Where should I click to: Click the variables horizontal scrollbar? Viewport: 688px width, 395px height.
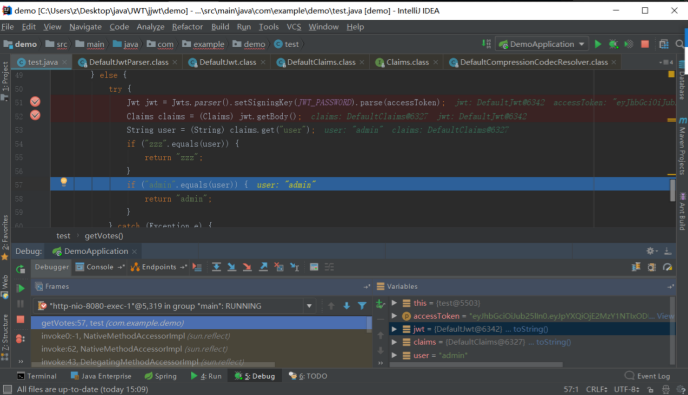point(476,364)
